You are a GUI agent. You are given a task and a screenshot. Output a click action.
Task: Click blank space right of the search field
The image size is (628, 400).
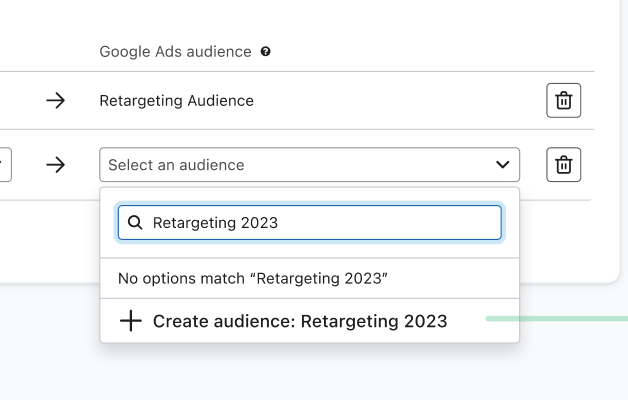point(510,223)
